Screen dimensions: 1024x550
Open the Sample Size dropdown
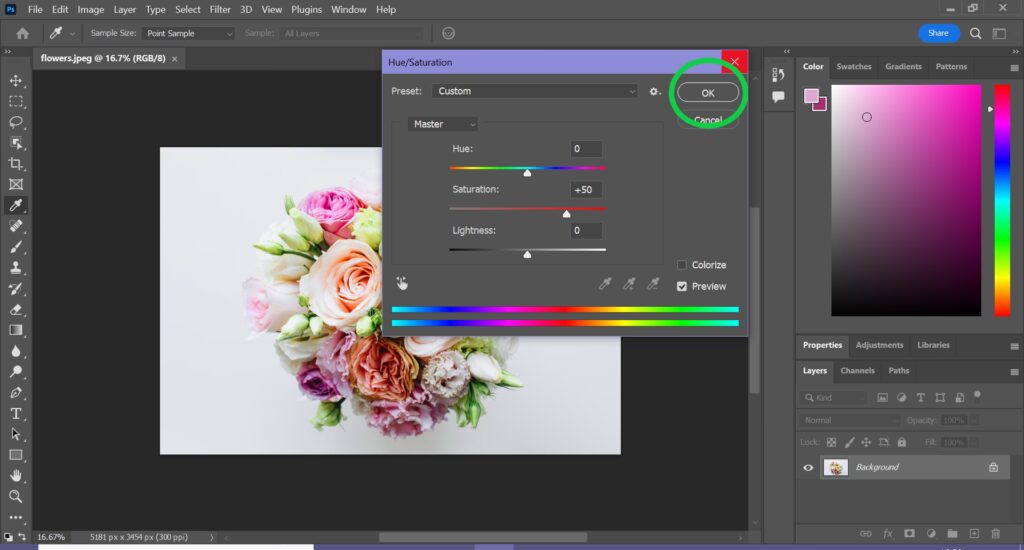188,33
